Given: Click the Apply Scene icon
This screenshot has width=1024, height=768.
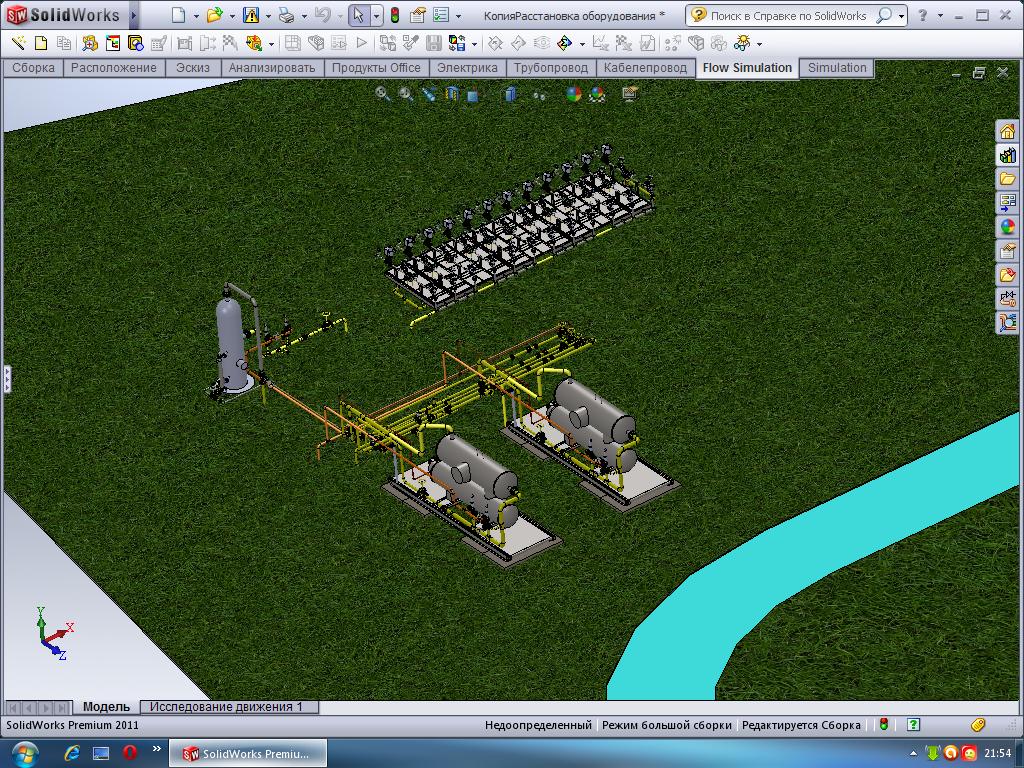Looking at the screenshot, I should (597, 94).
